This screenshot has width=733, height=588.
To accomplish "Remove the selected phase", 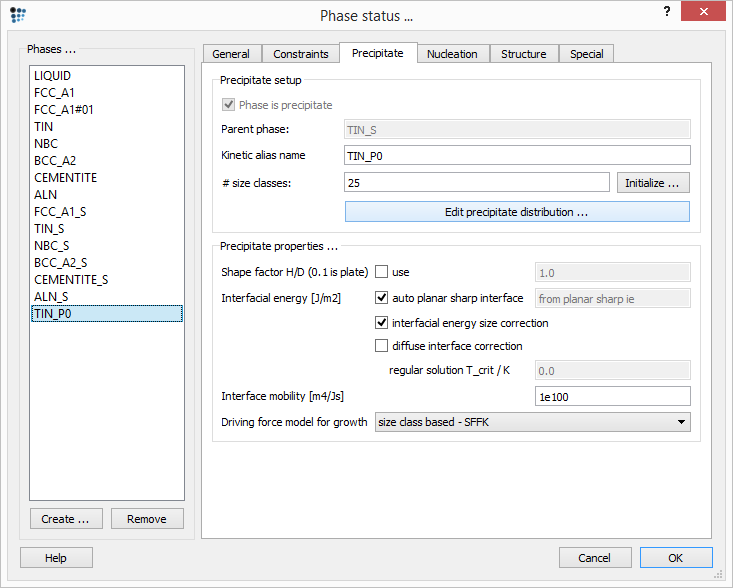I will point(147,519).
